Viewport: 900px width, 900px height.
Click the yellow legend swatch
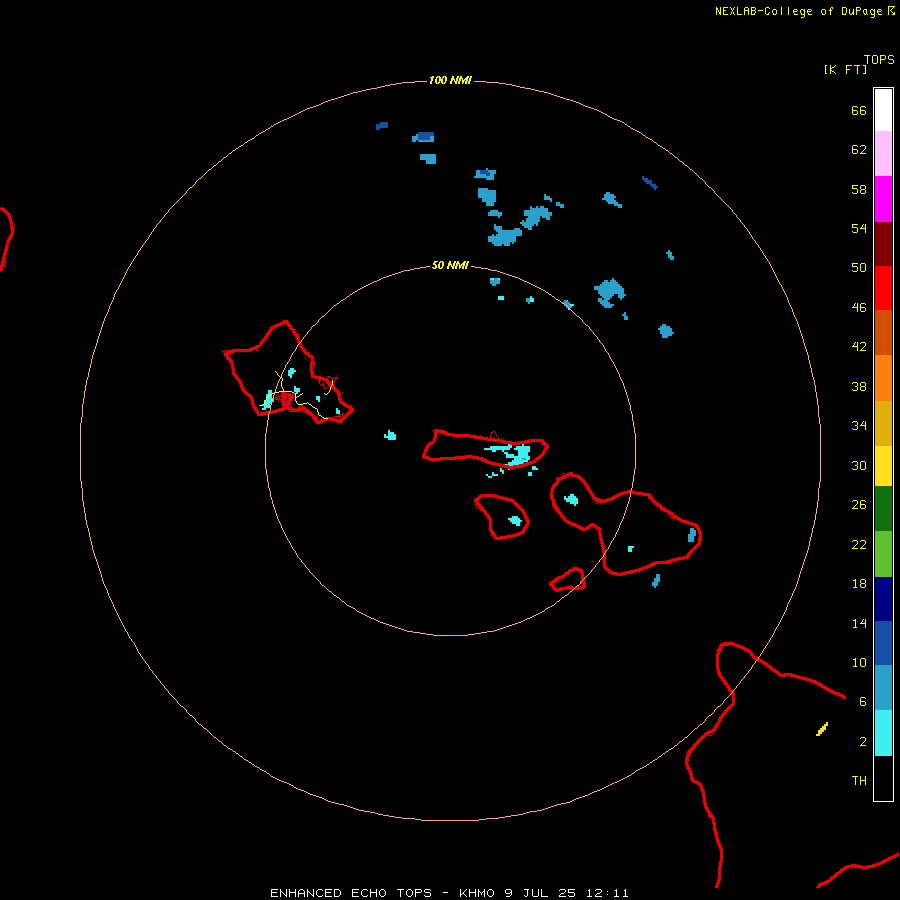pyautogui.click(x=883, y=466)
